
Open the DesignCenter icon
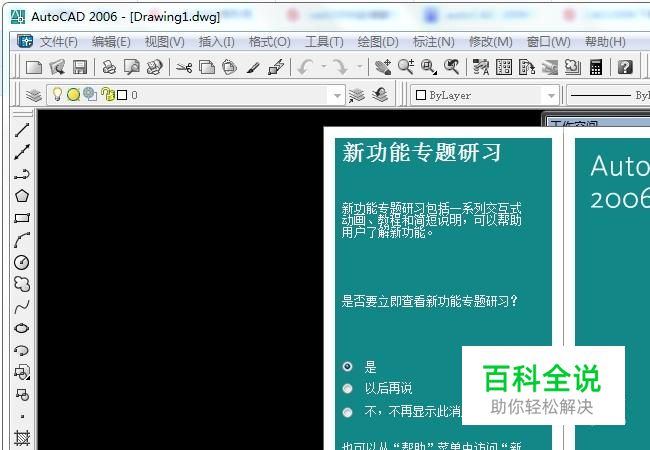[x=504, y=67]
